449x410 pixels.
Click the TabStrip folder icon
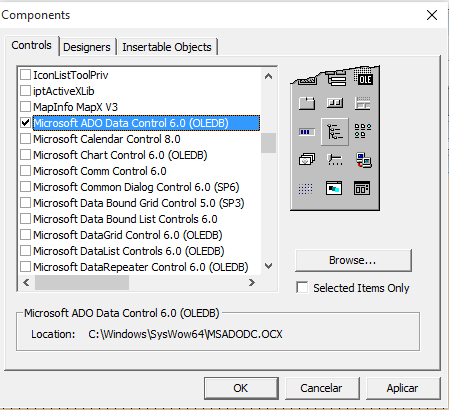tap(307, 103)
